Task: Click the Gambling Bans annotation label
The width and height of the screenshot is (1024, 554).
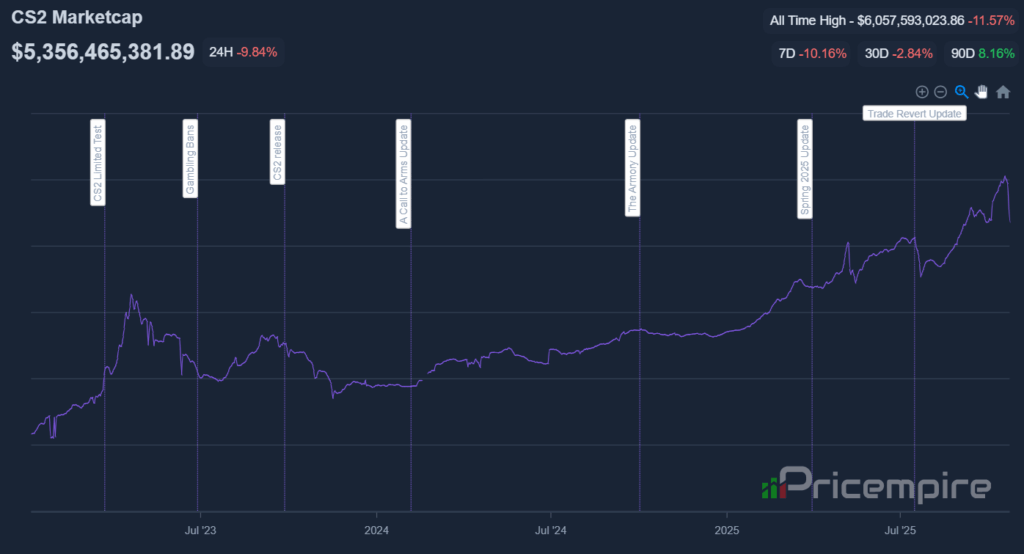Action: (190, 160)
